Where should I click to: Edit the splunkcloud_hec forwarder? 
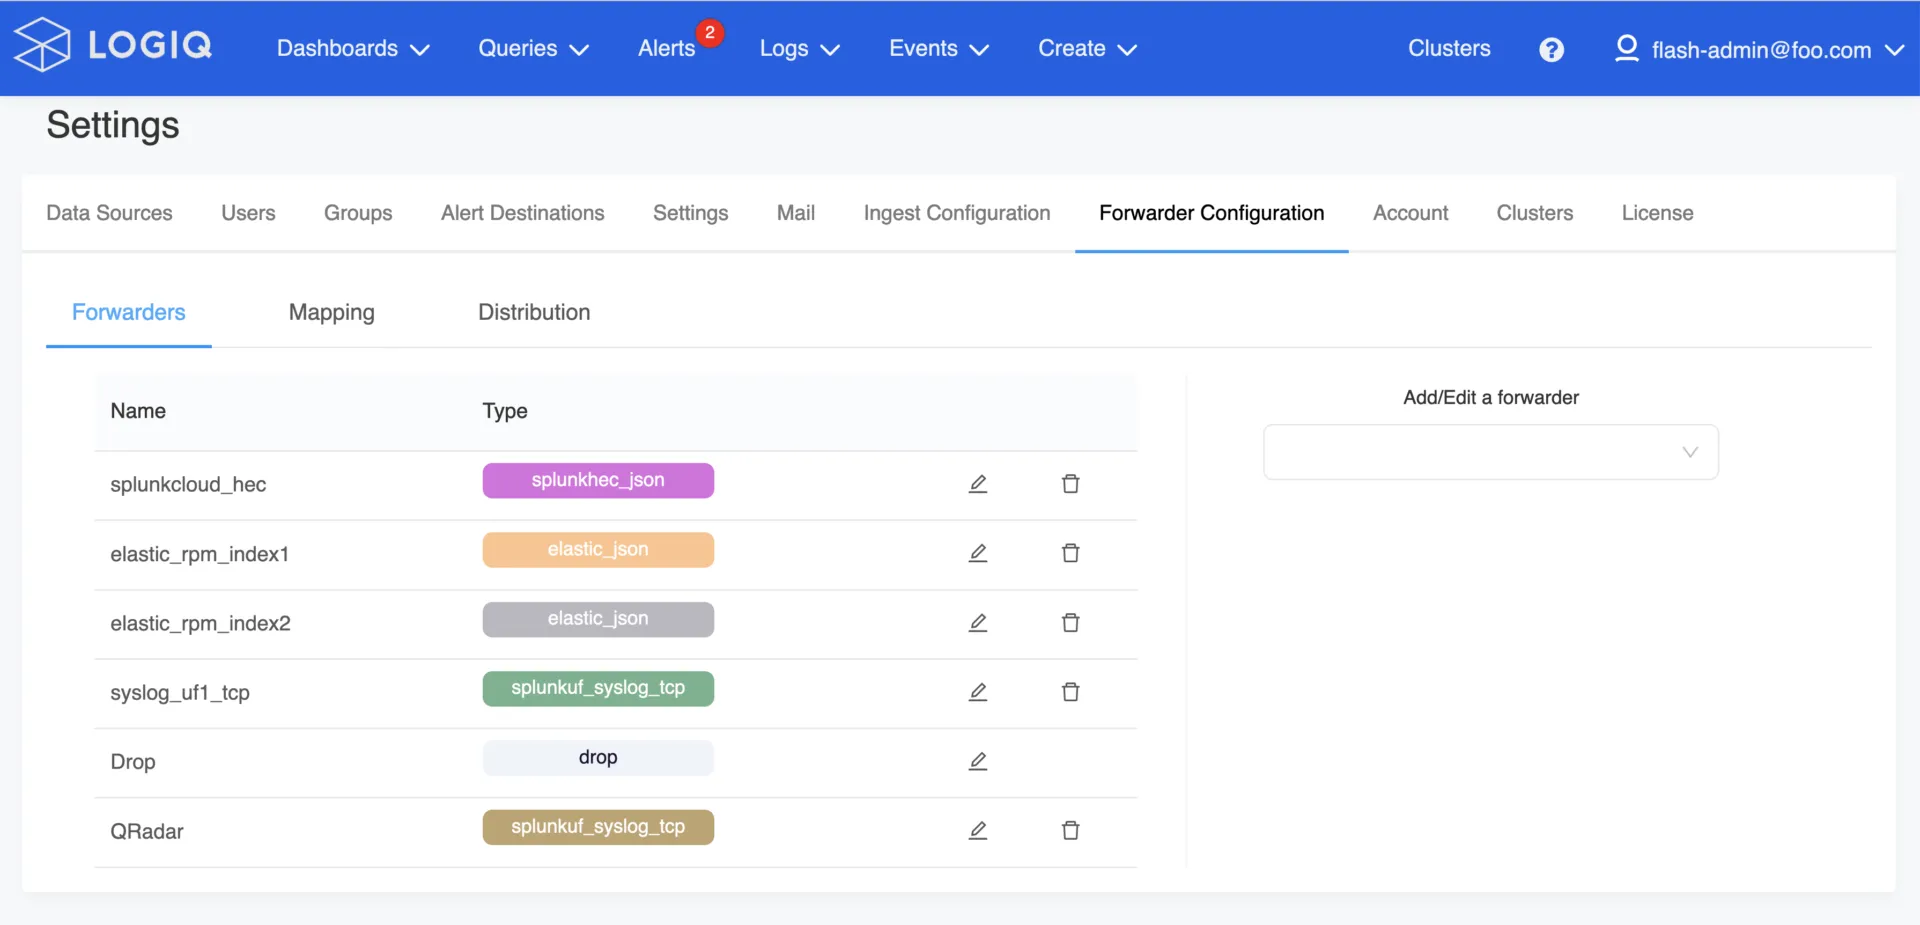click(978, 484)
